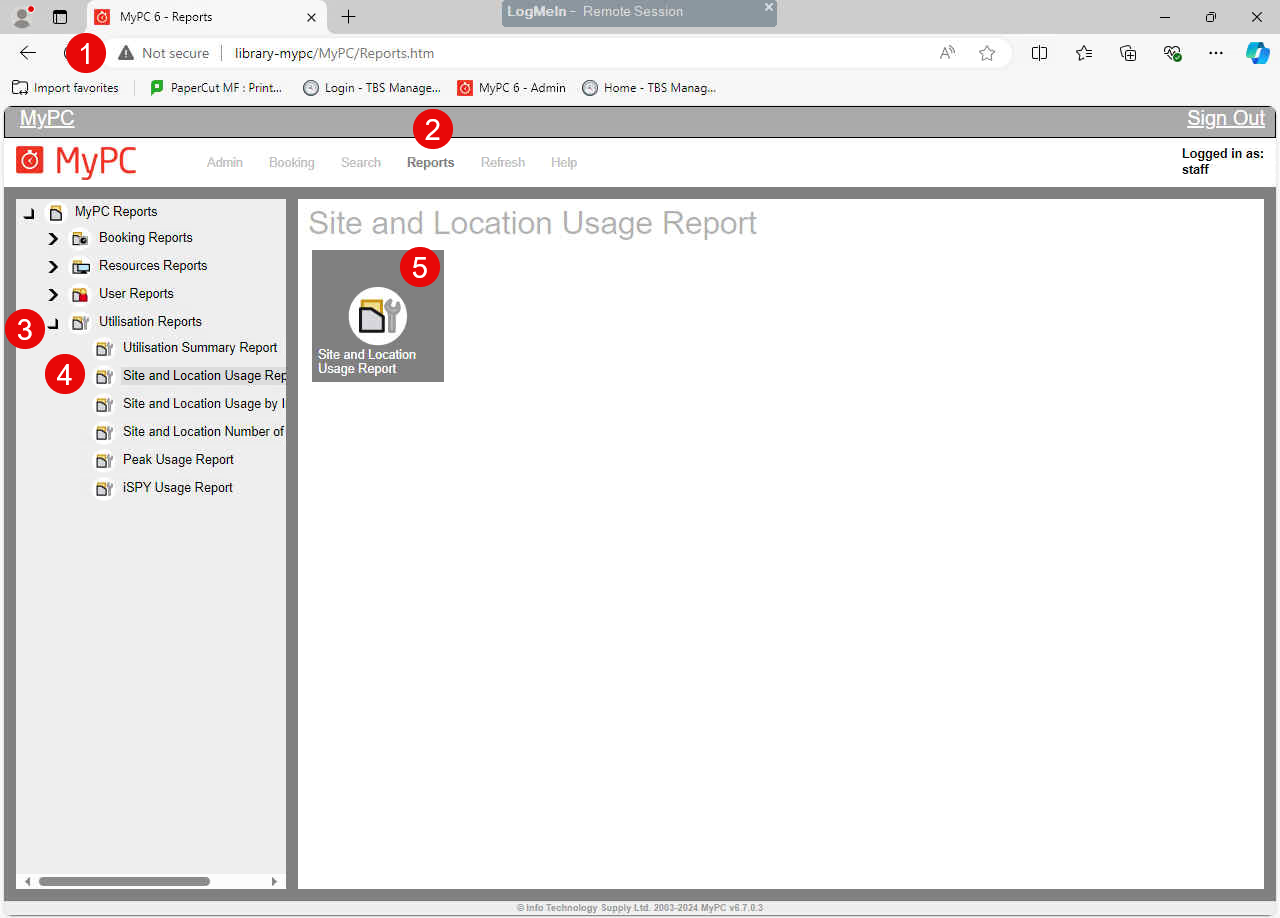The height and width of the screenshot is (918, 1280).
Task: Click the Booking Reports folder icon
Action: click(80, 238)
